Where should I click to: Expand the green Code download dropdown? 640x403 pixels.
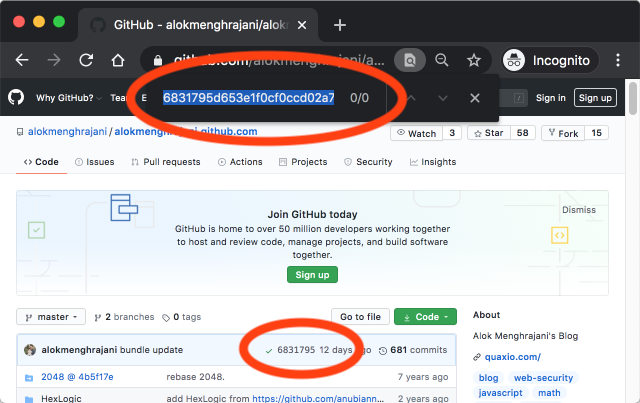pos(425,317)
